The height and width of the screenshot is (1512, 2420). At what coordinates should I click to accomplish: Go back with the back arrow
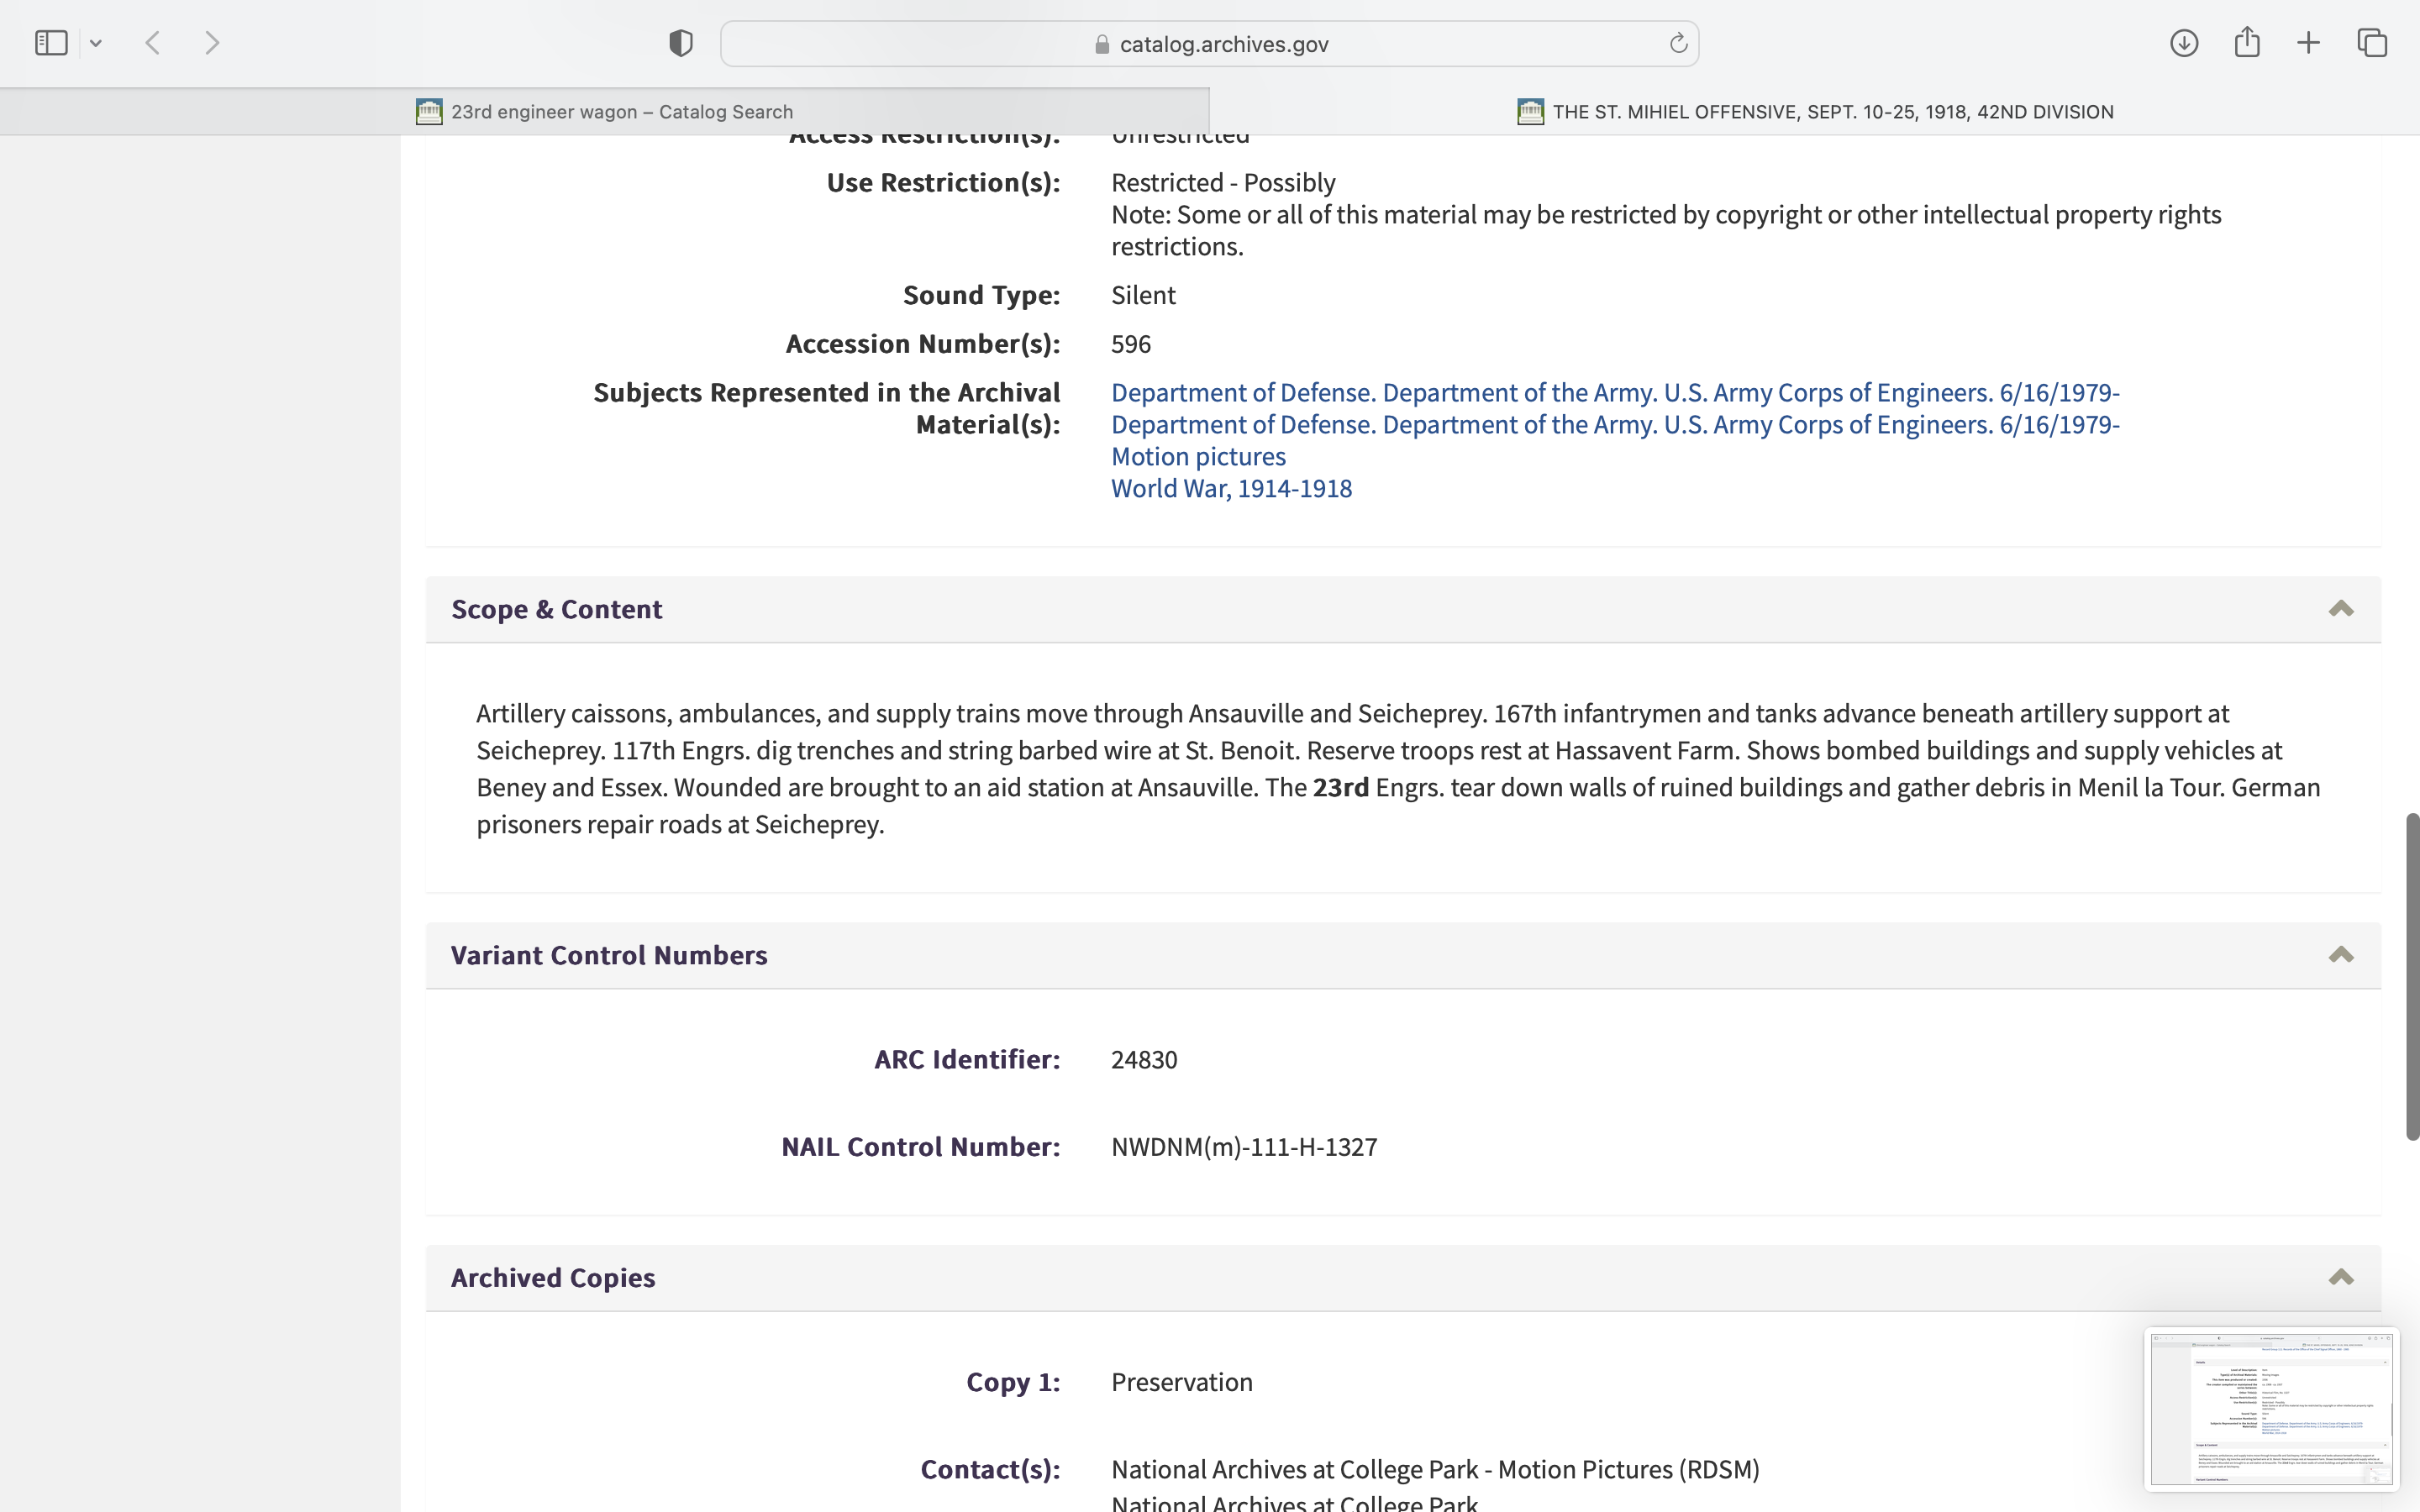point(153,43)
